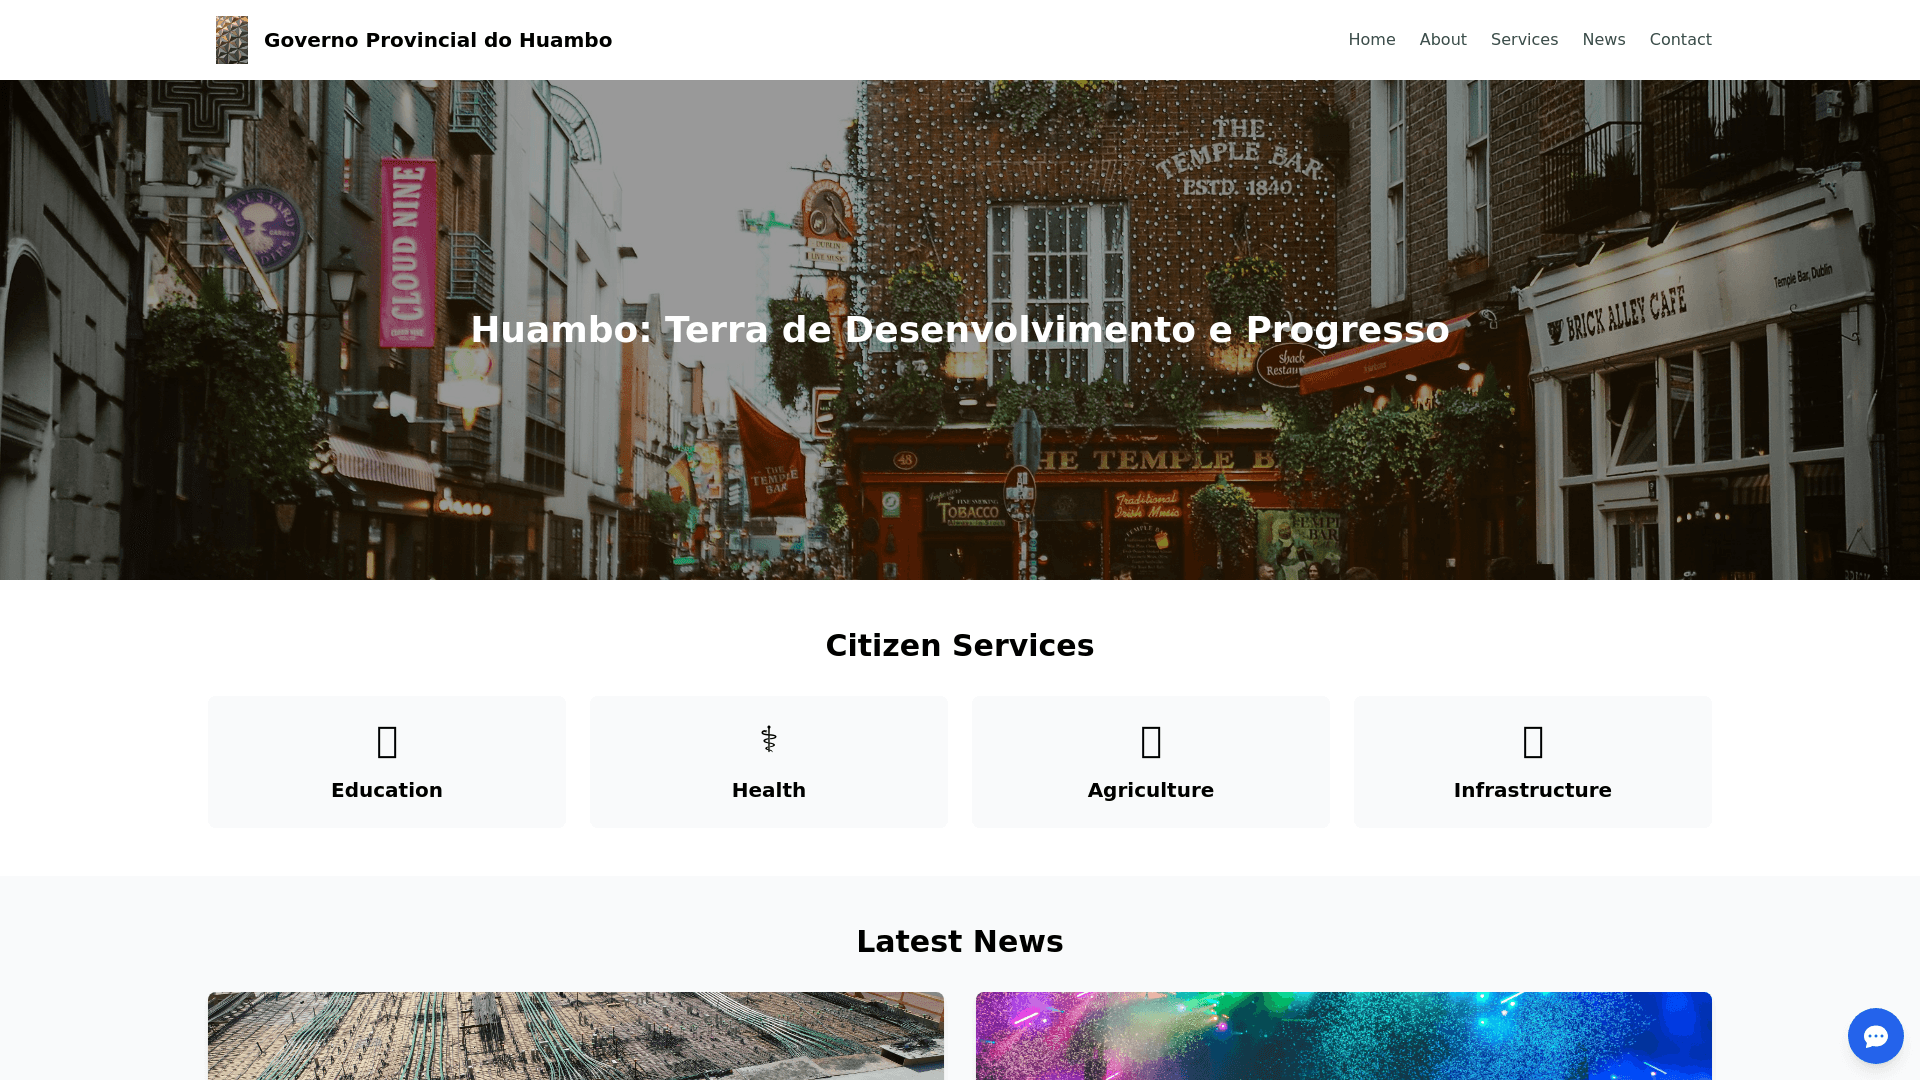Click the Latest News section heading
This screenshot has height=1080, width=1920.
(960, 942)
